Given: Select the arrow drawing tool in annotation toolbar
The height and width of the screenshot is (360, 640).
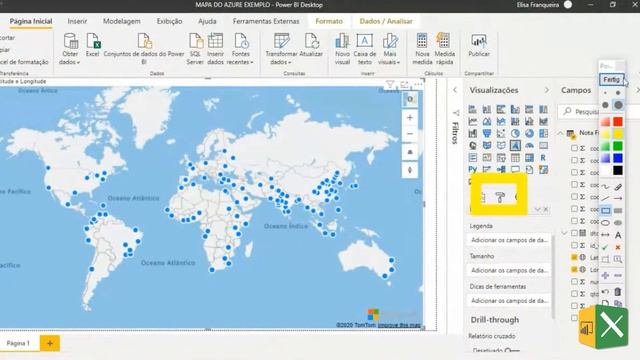Looking at the screenshot, I should [618, 198].
